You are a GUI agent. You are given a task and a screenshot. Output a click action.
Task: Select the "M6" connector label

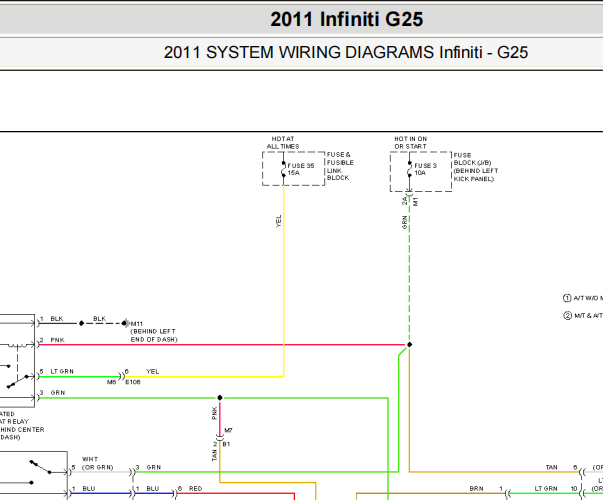point(112,382)
